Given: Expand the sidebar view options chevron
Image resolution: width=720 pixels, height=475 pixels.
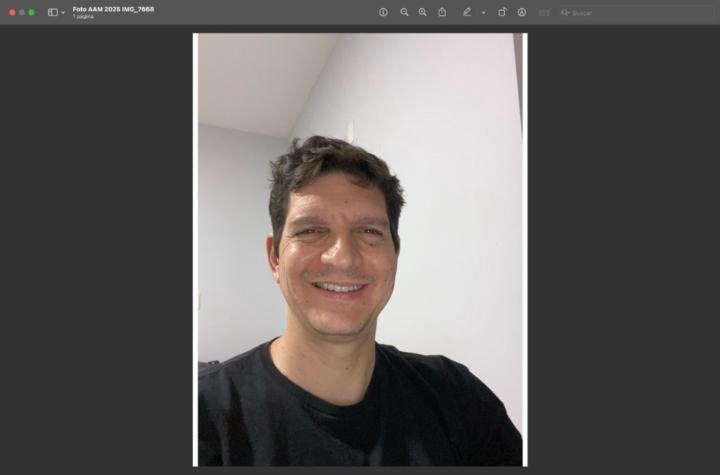Looking at the screenshot, I should (63, 12).
